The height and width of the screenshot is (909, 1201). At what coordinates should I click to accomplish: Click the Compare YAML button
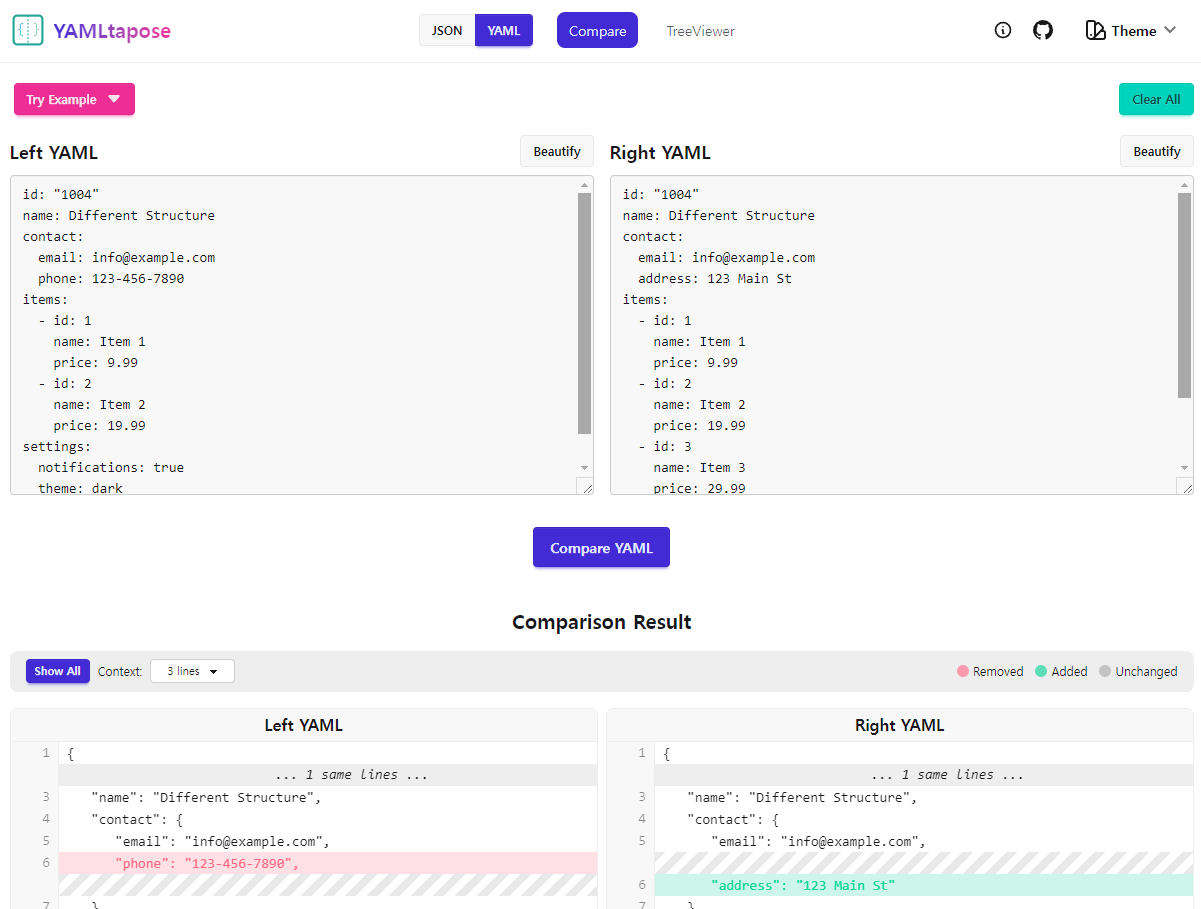click(x=601, y=548)
